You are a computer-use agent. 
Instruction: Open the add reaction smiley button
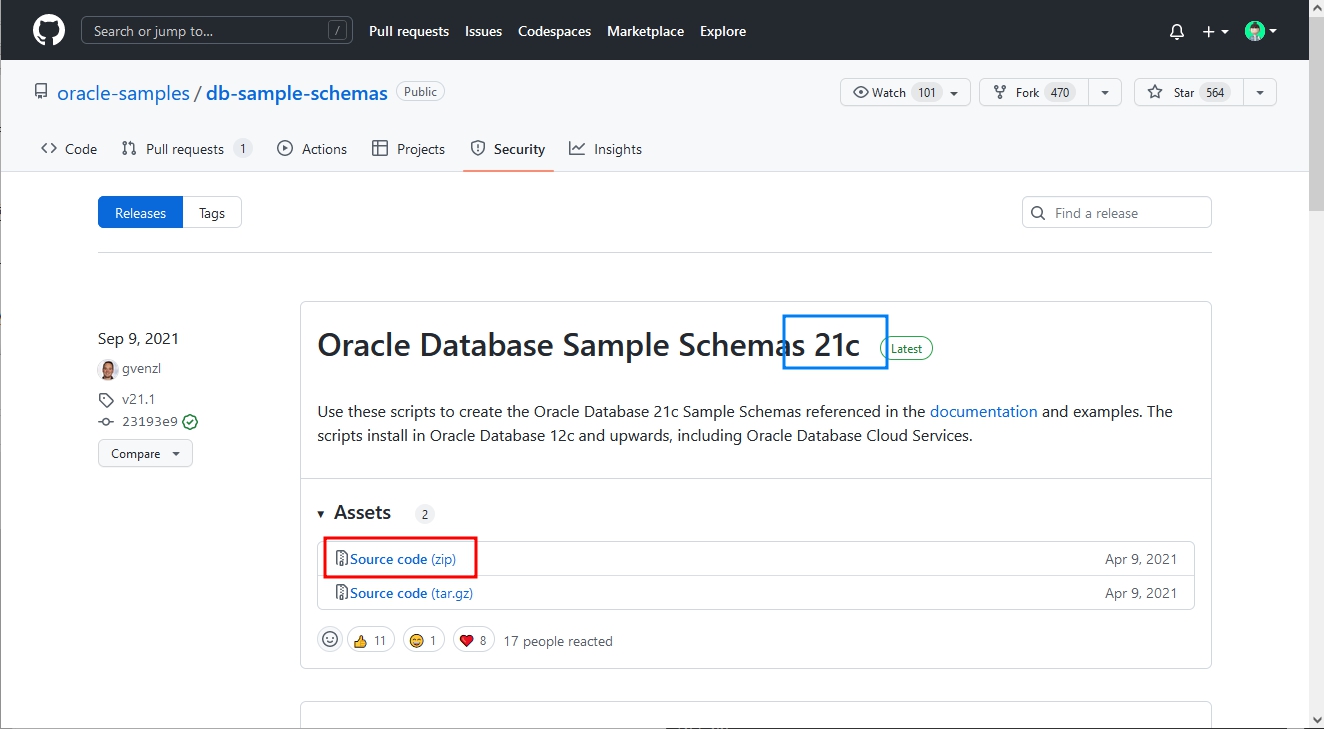tap(330, 640)
